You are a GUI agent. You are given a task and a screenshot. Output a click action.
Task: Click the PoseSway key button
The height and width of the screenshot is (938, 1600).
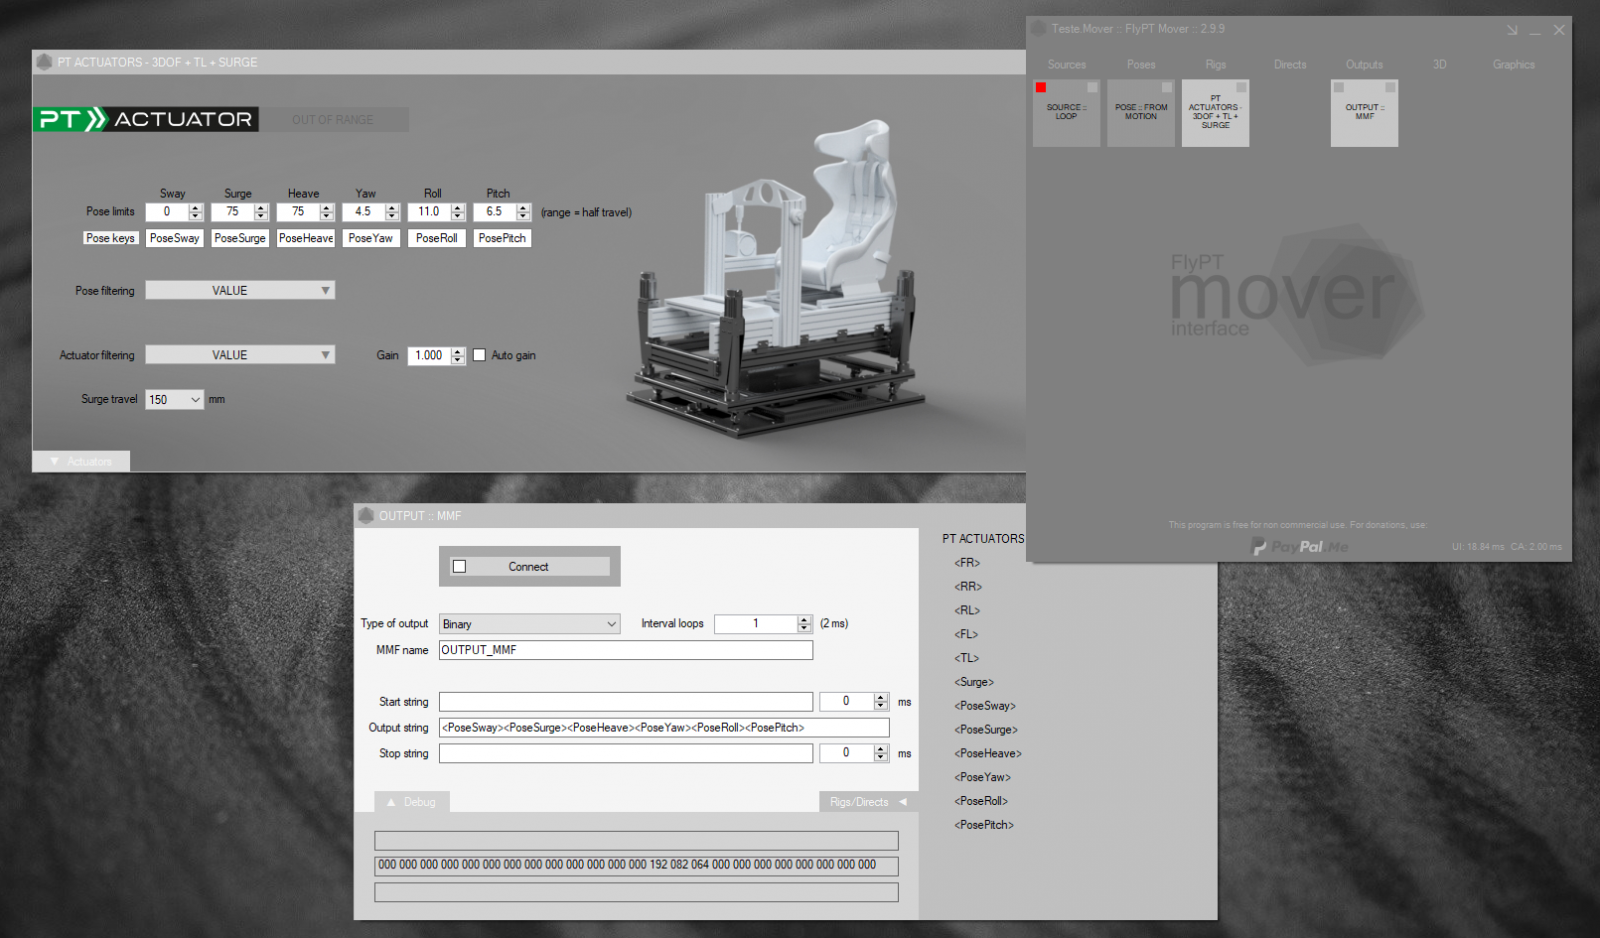pyautogui.click(x=175, y=238)
